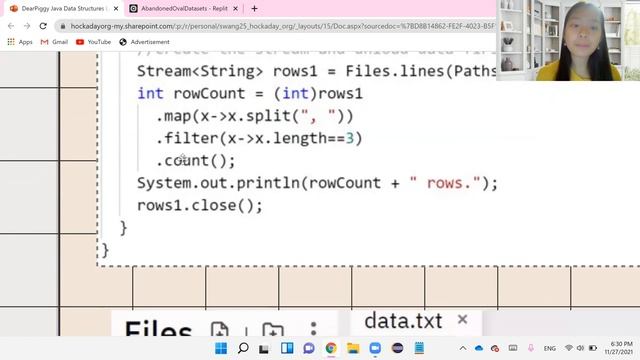Open the Apps bookmark shortcut

[20, 42]
